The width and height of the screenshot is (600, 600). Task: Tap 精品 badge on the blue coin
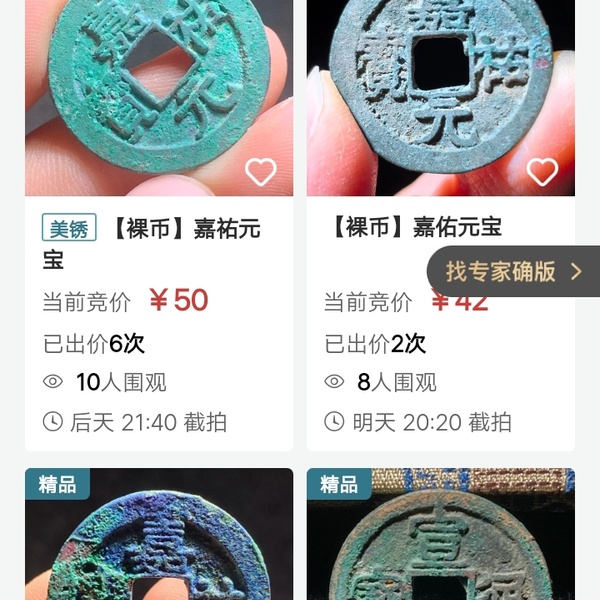[x=57, y=484]
